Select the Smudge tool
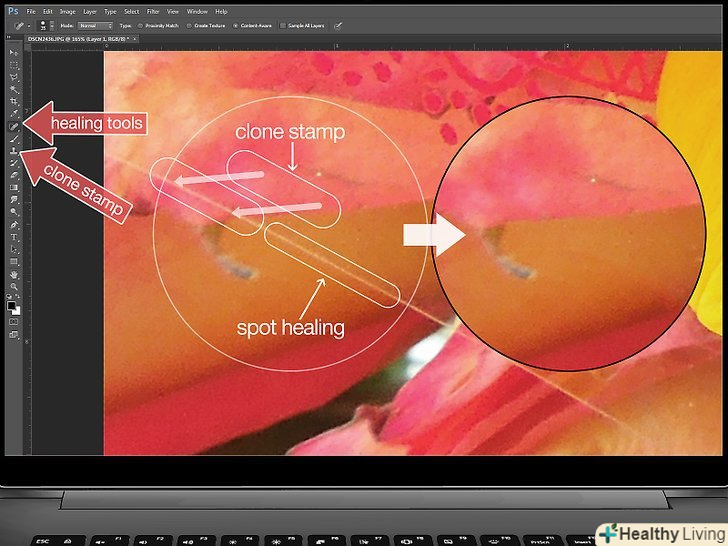 point(13,200)
